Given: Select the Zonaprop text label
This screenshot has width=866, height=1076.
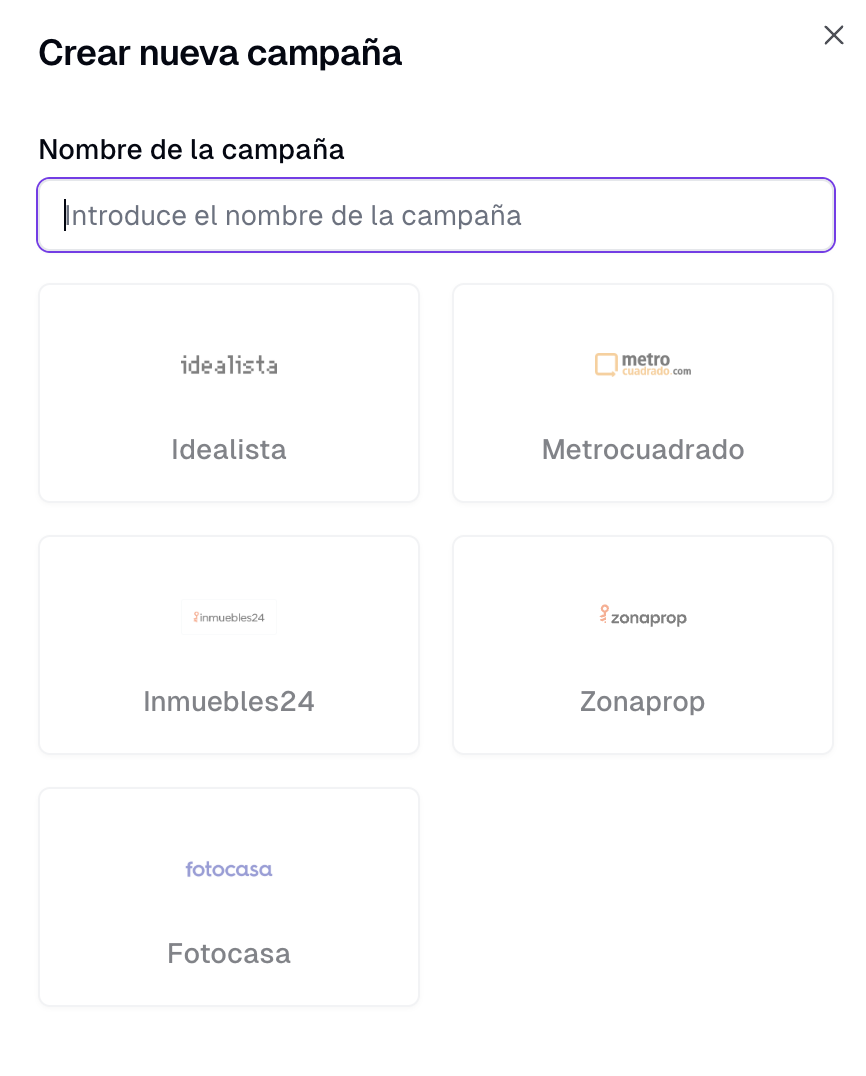Looking at the screenshot, I should (x=643, y=701).
